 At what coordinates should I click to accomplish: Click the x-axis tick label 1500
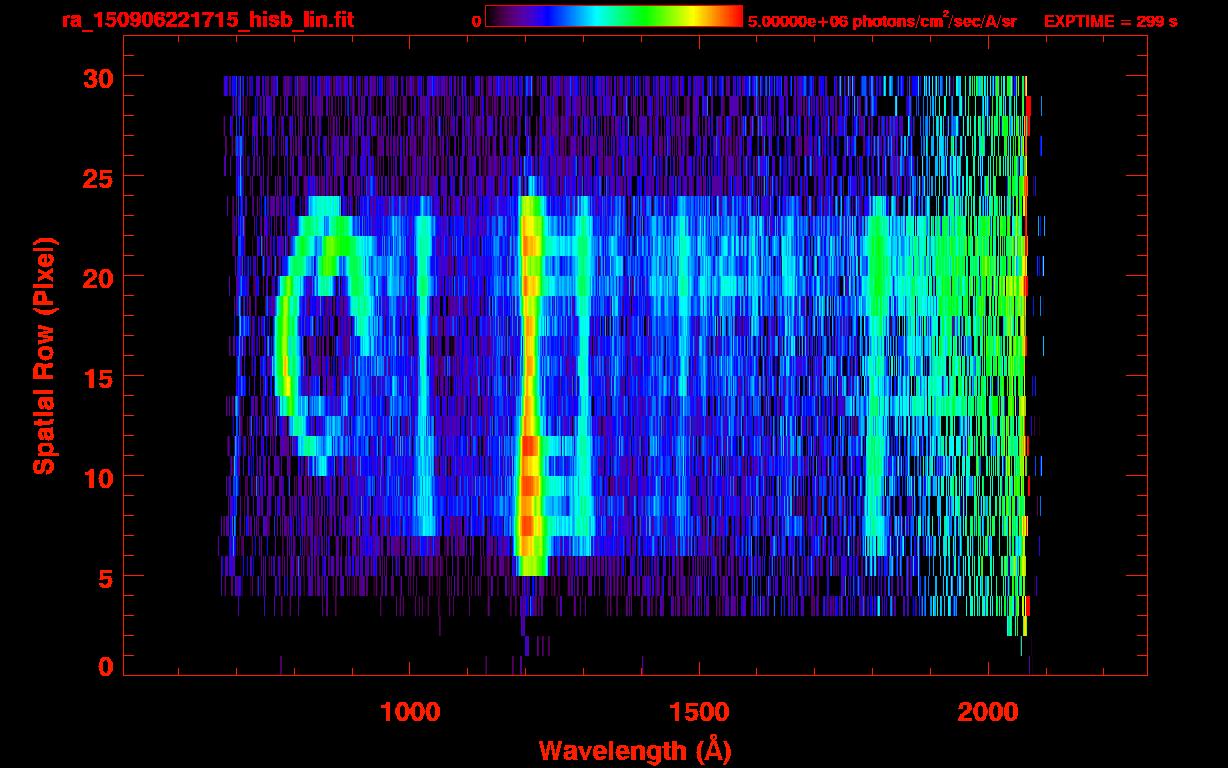point(699,713)
